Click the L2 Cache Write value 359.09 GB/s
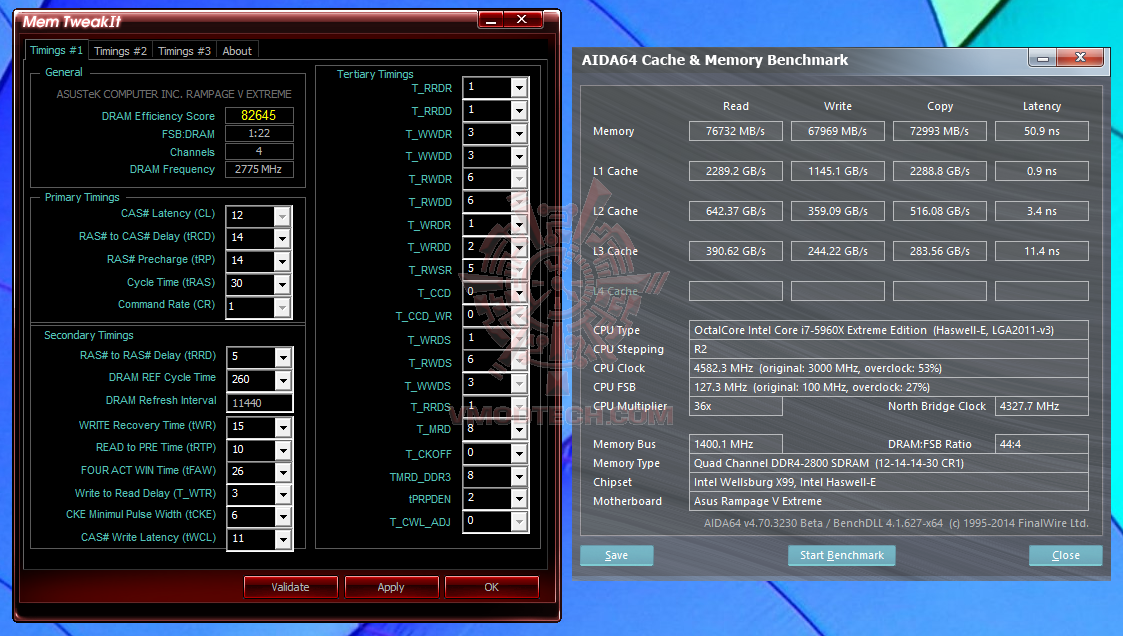 point(837,211)
